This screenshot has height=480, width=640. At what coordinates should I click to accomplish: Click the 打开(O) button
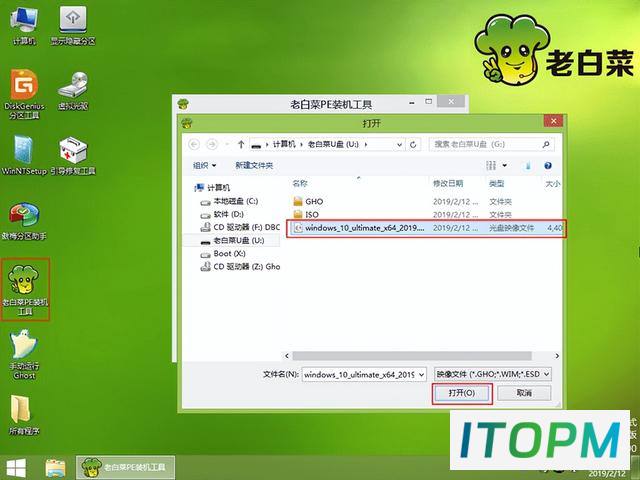[x=462, y=393]
